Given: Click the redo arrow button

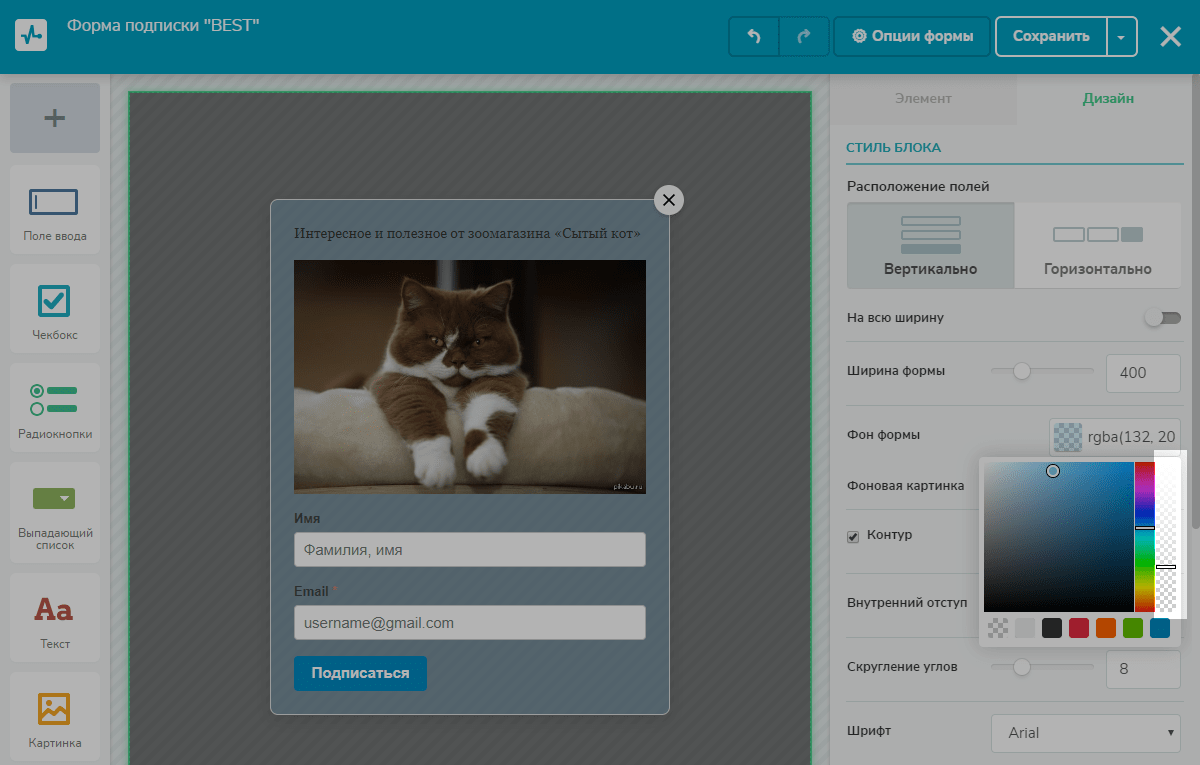Looking at the screenshot, I should pyautogui.click(x=804, y=37).
